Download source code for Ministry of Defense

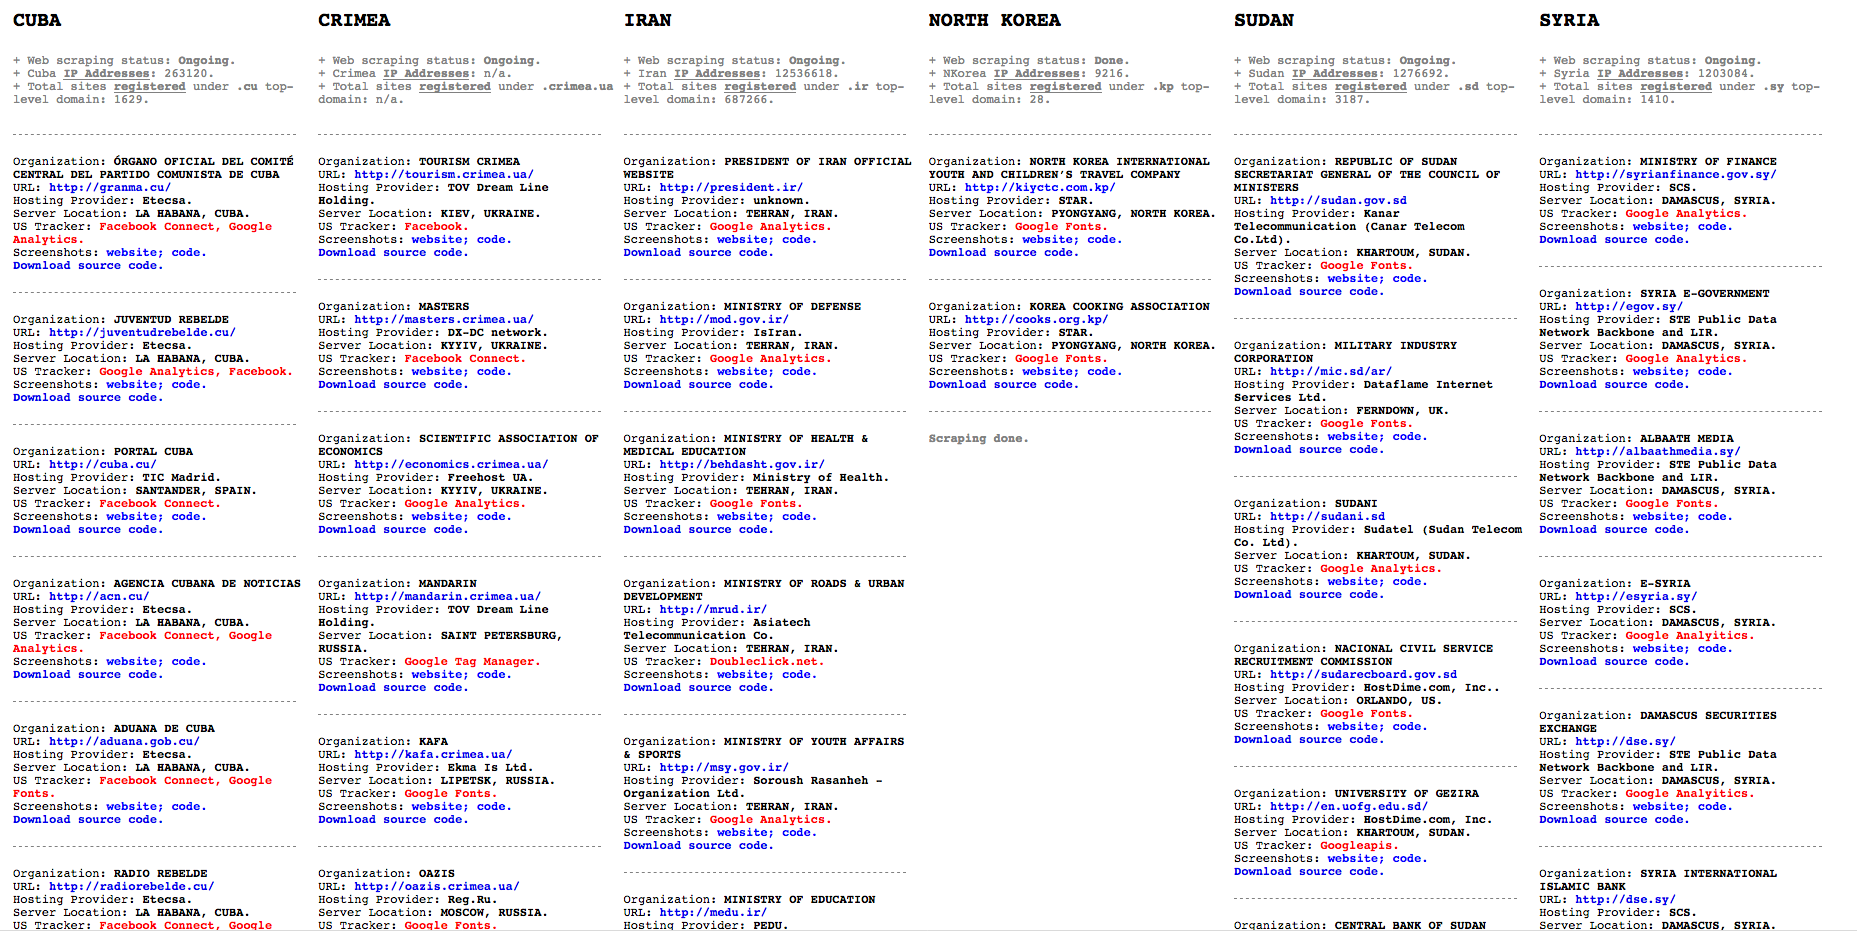(698, 384)
